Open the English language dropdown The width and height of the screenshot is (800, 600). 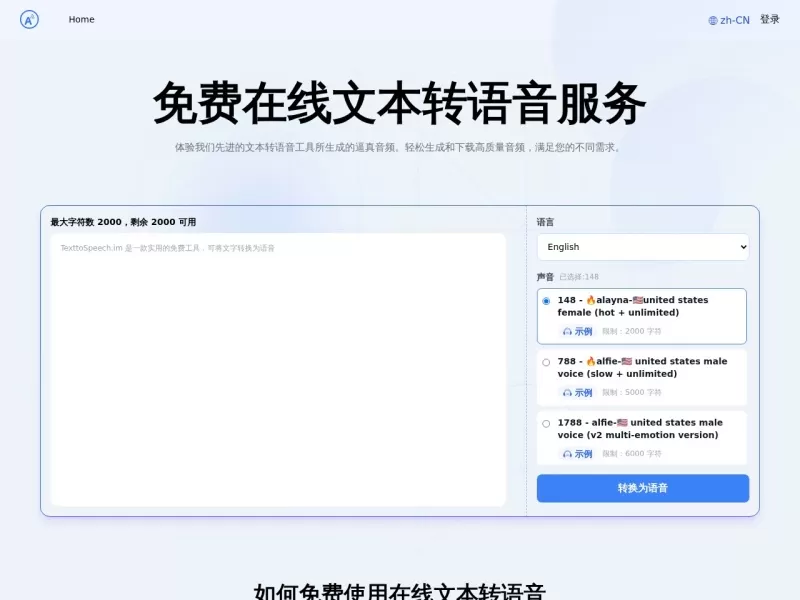642,246
